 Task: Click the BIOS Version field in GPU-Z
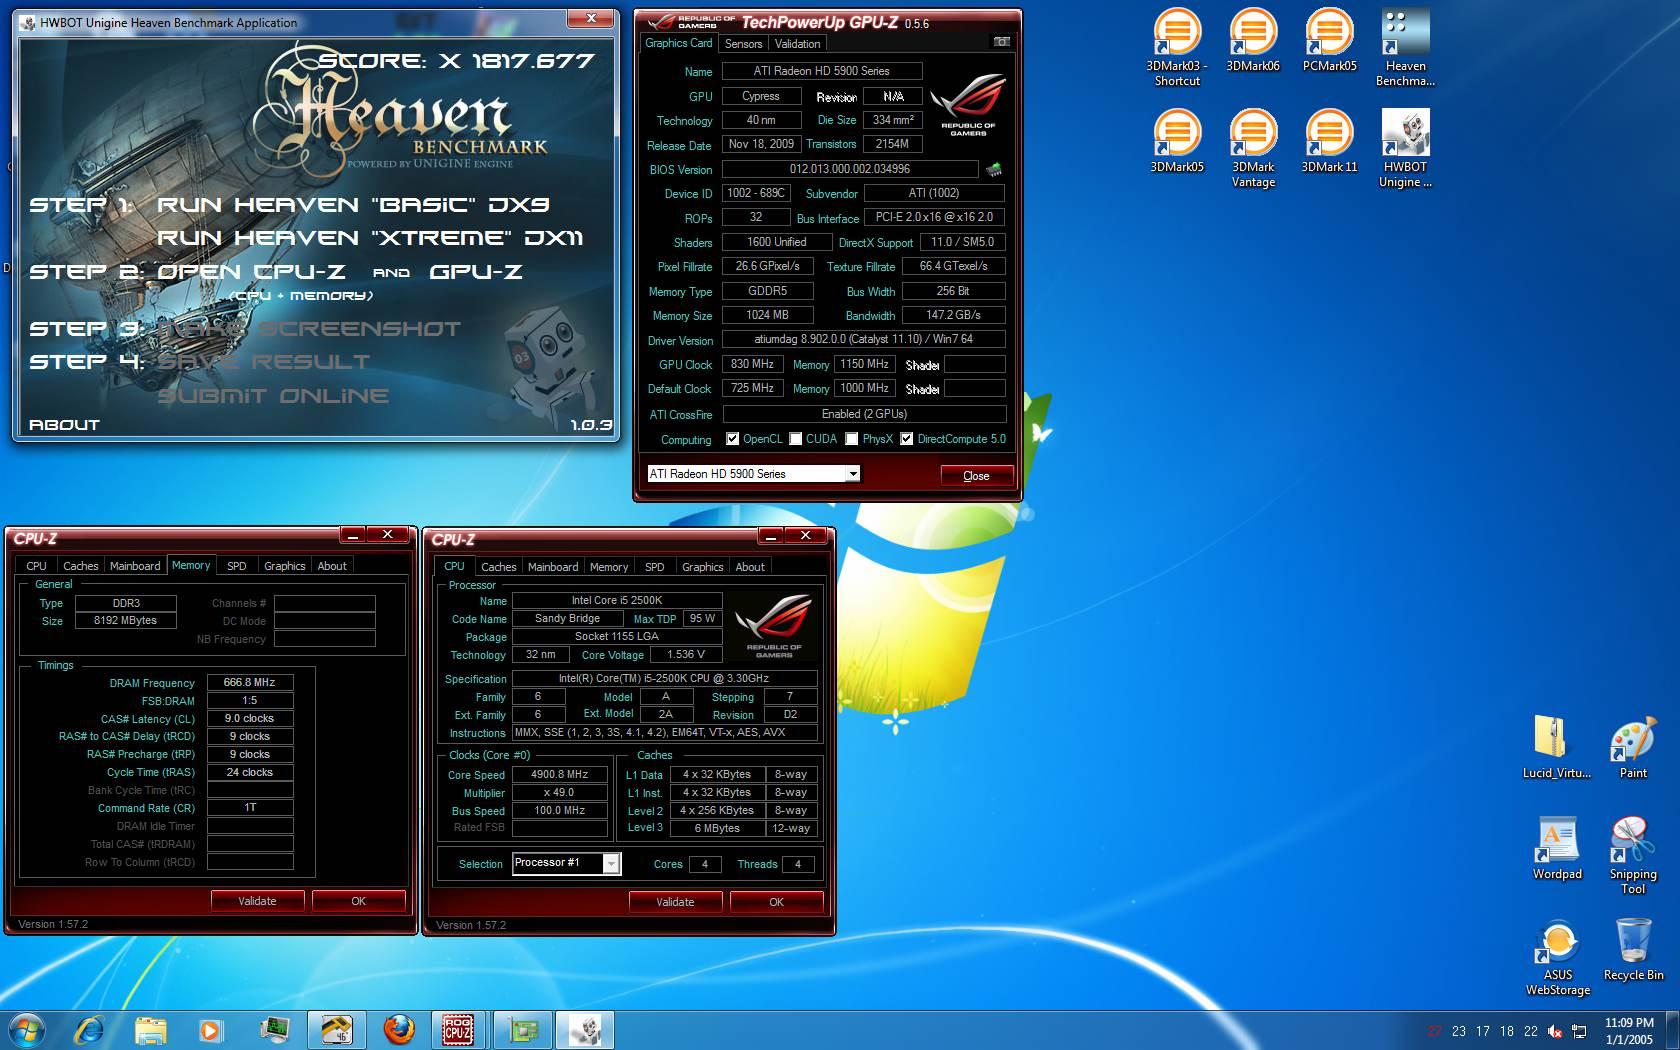click(x=850, y=169)
